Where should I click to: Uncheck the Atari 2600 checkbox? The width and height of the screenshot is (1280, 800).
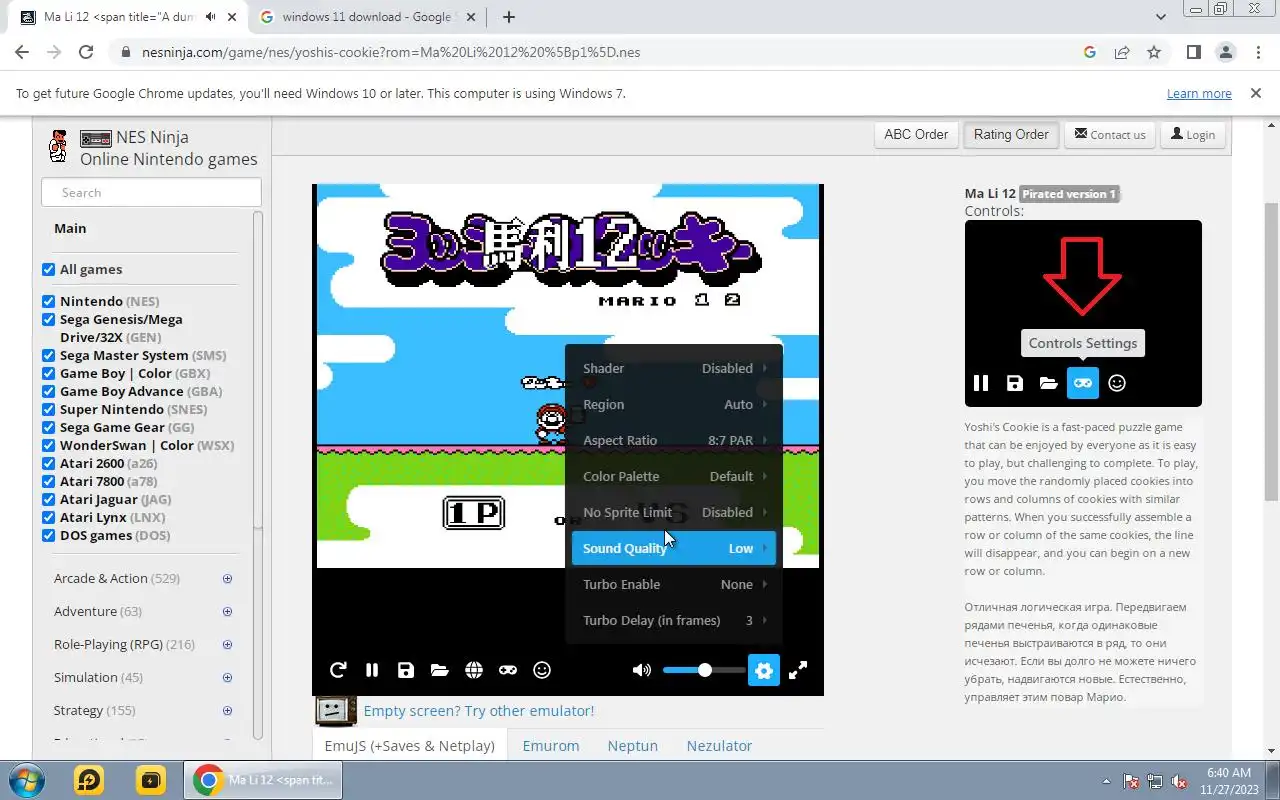[x=48, y=463]
